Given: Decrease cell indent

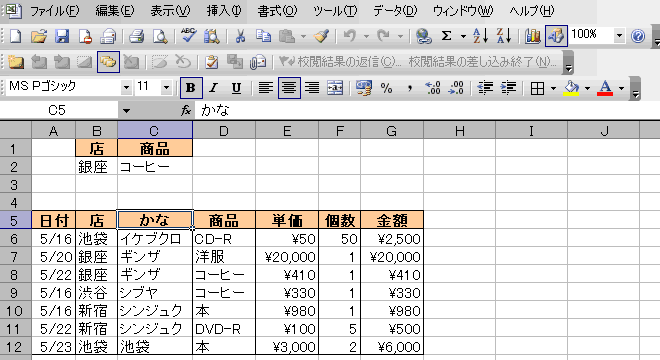Looking at the screenshot, I should [x=485, y=88].
